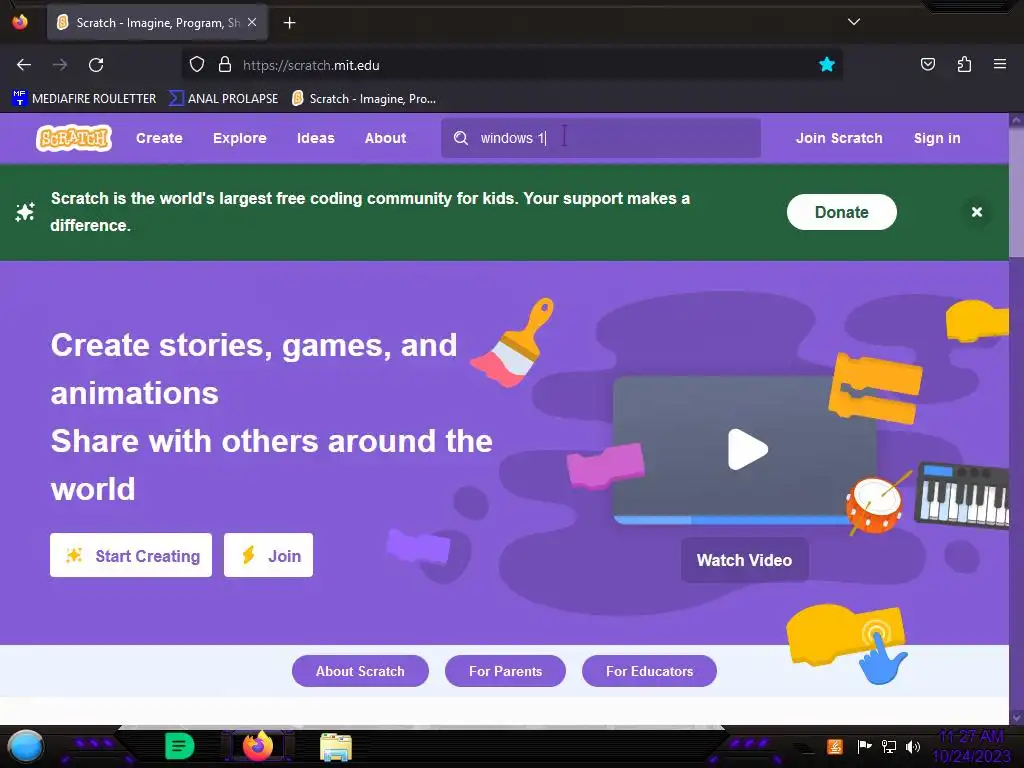Open the green notes app in taskbar
Screen dimensions: 1024x768
click(x=179, y=746)
